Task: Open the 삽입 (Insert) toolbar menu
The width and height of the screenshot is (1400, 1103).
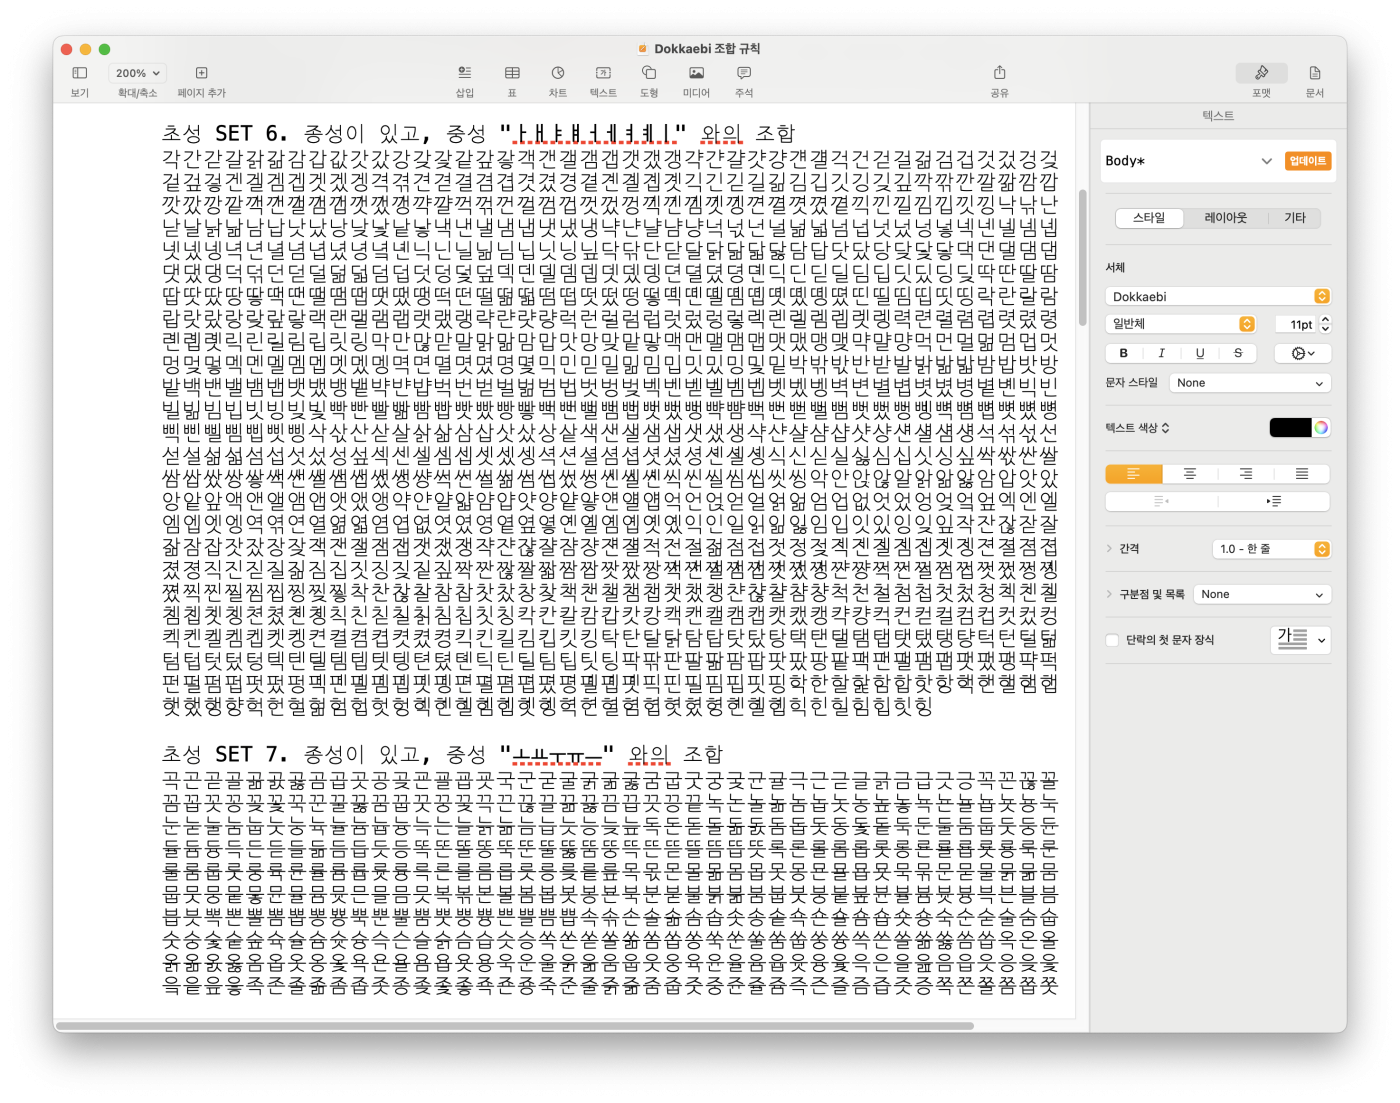Action: (x=465, y=74)
